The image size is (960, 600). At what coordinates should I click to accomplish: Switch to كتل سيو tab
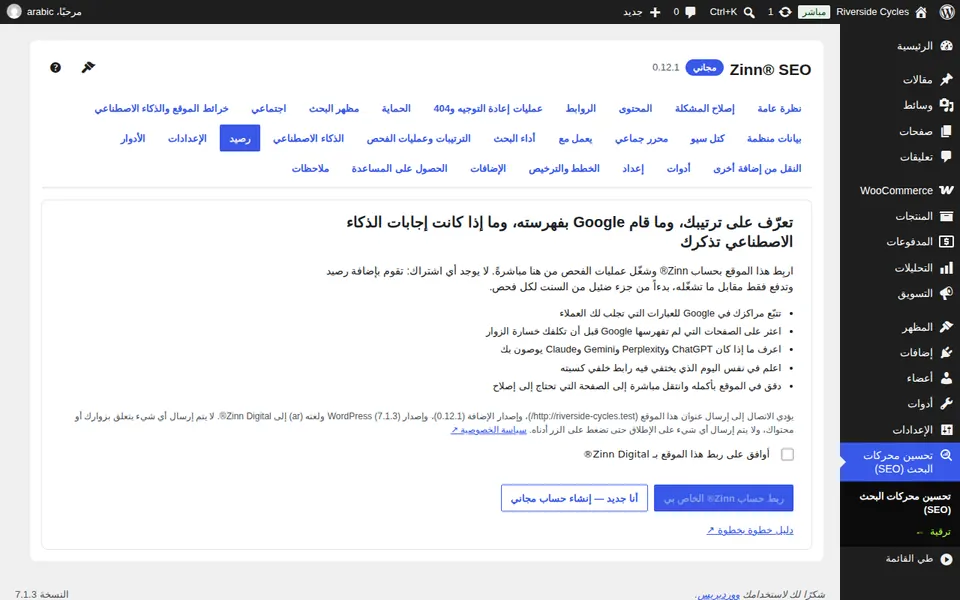(x=708, y=138)
